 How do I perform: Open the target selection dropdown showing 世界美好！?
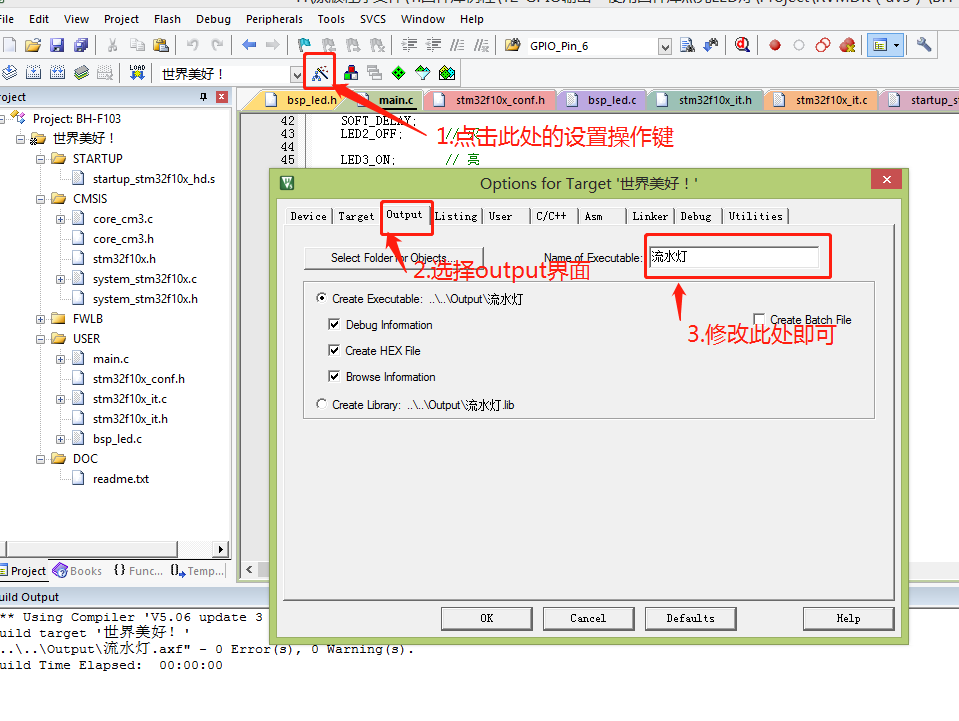tap(295, 72)
